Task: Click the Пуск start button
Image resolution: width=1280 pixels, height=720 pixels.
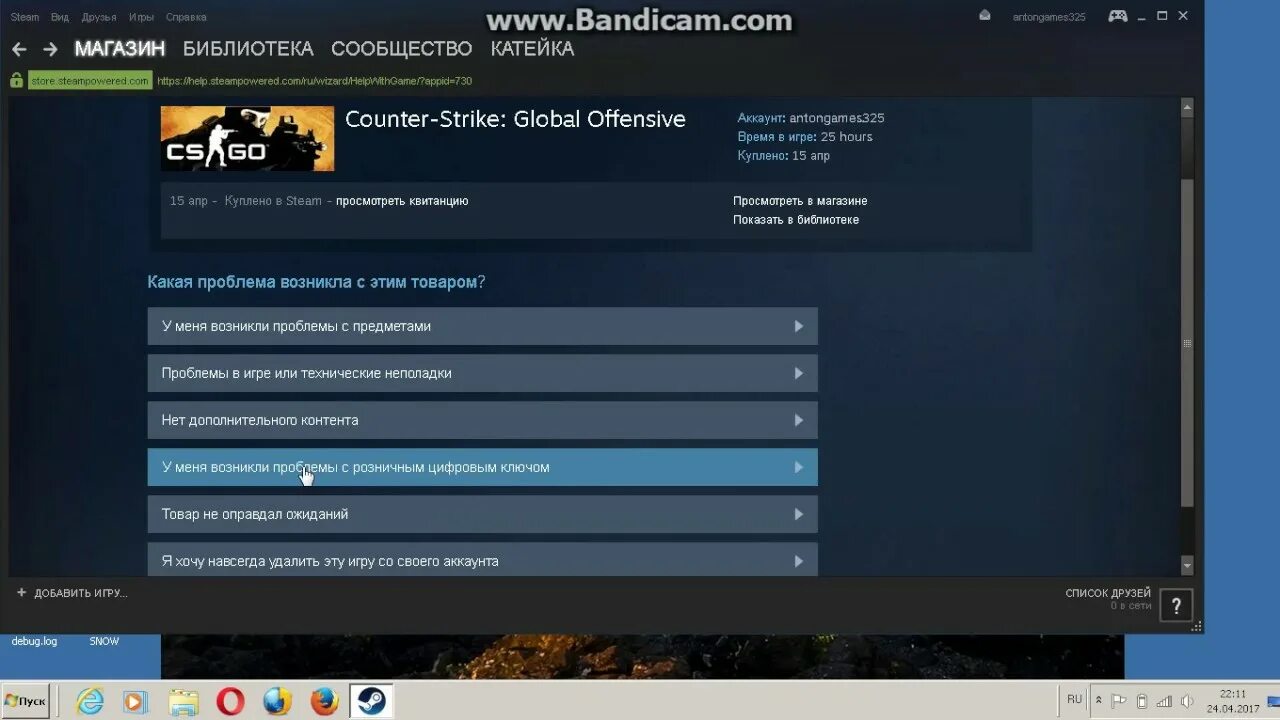Action: tap(26, 700)
